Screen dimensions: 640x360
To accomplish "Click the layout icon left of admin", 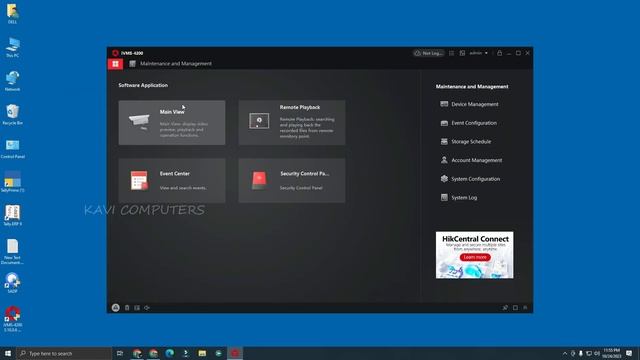I will [462, 53].
